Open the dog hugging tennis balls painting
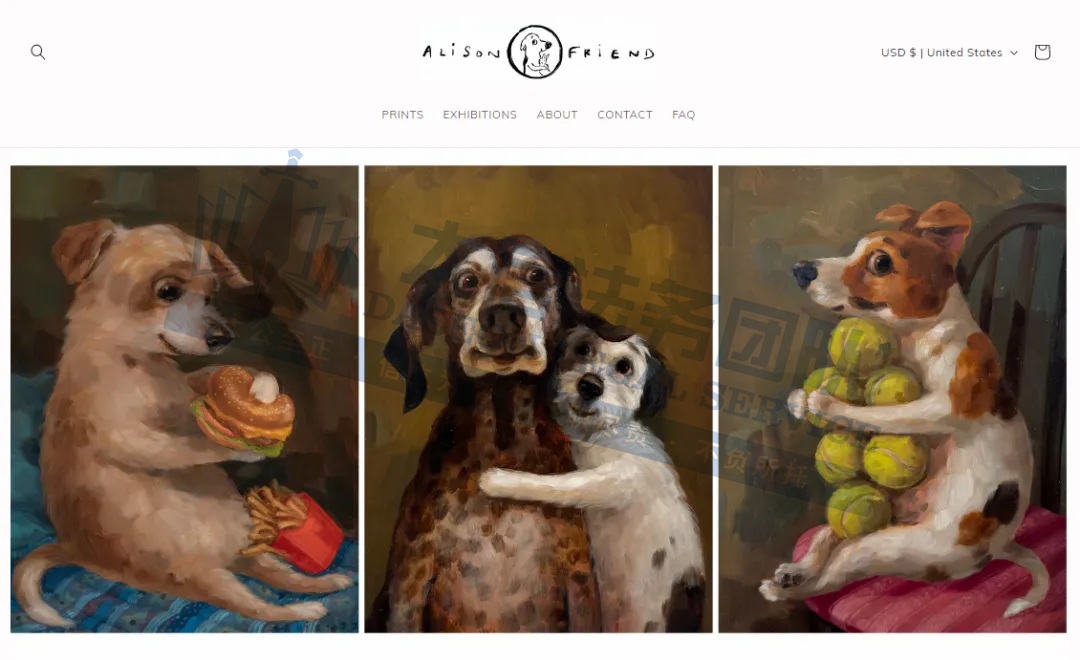 point(893,399)
